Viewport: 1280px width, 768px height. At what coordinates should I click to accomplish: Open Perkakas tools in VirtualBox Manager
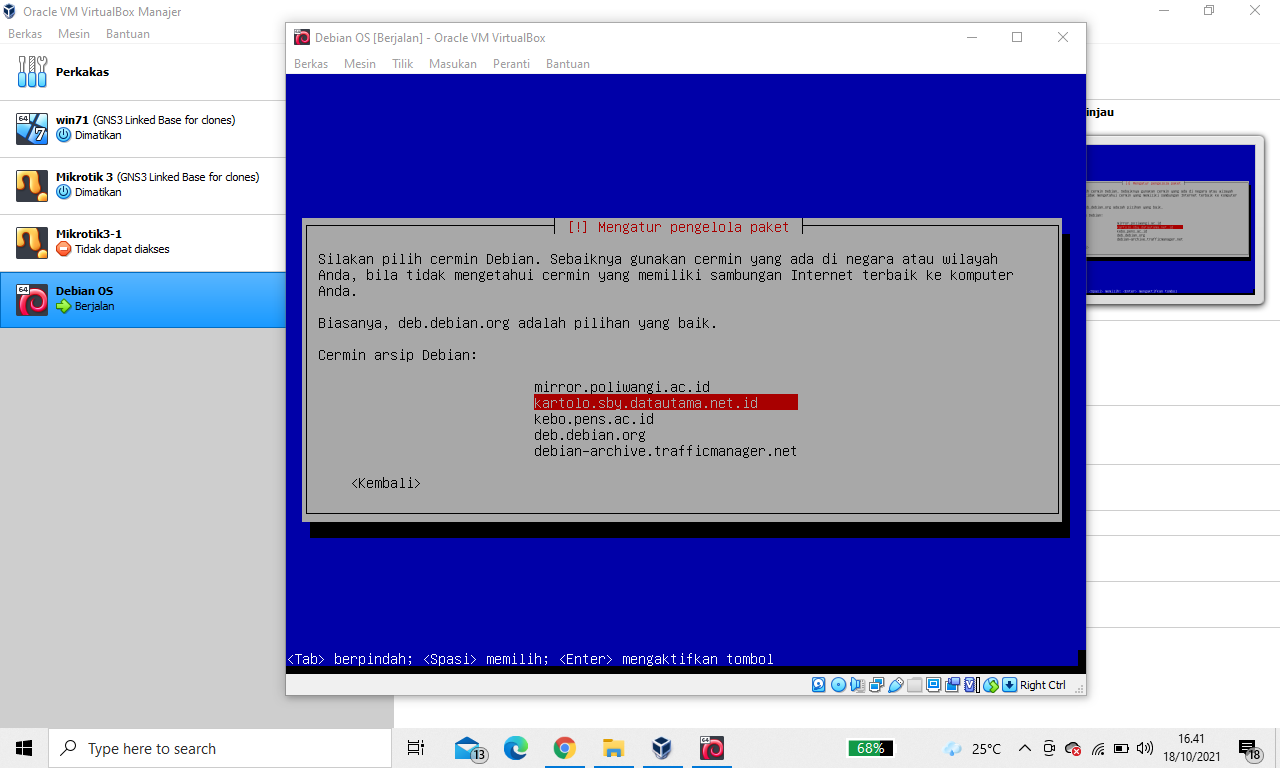pyautogui.click(x=142, y=72)
